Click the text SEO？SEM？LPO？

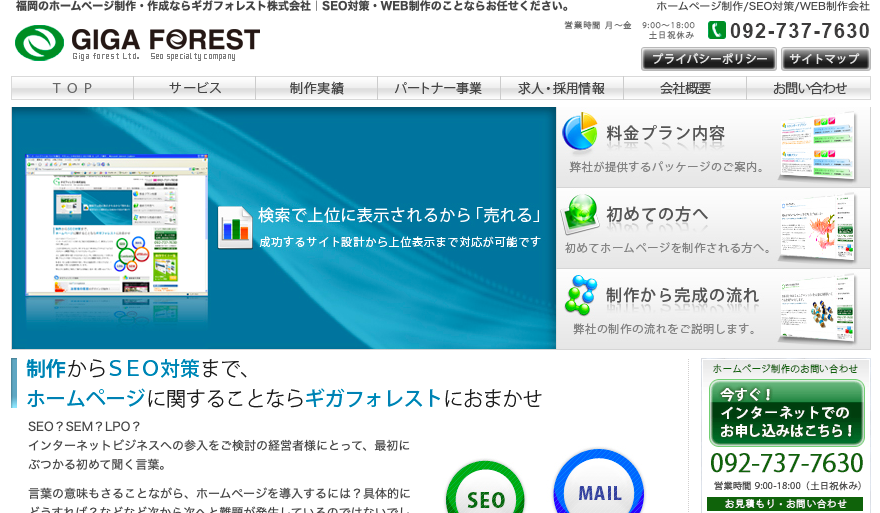tap(84, 427)
